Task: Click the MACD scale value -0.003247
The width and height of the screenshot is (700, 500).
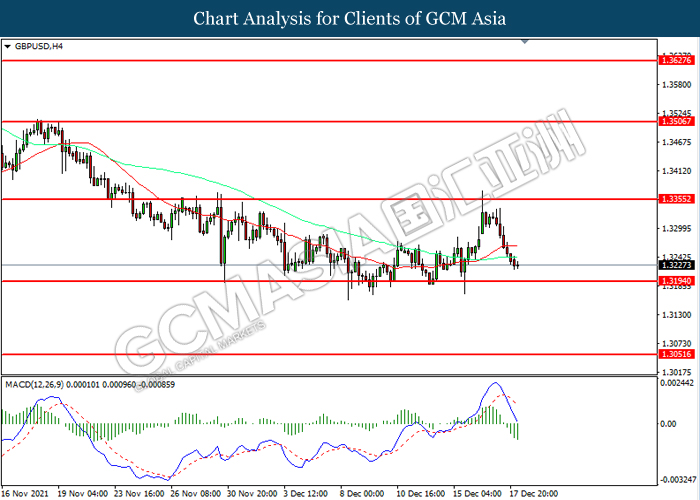Action: [x=677, y=480]
